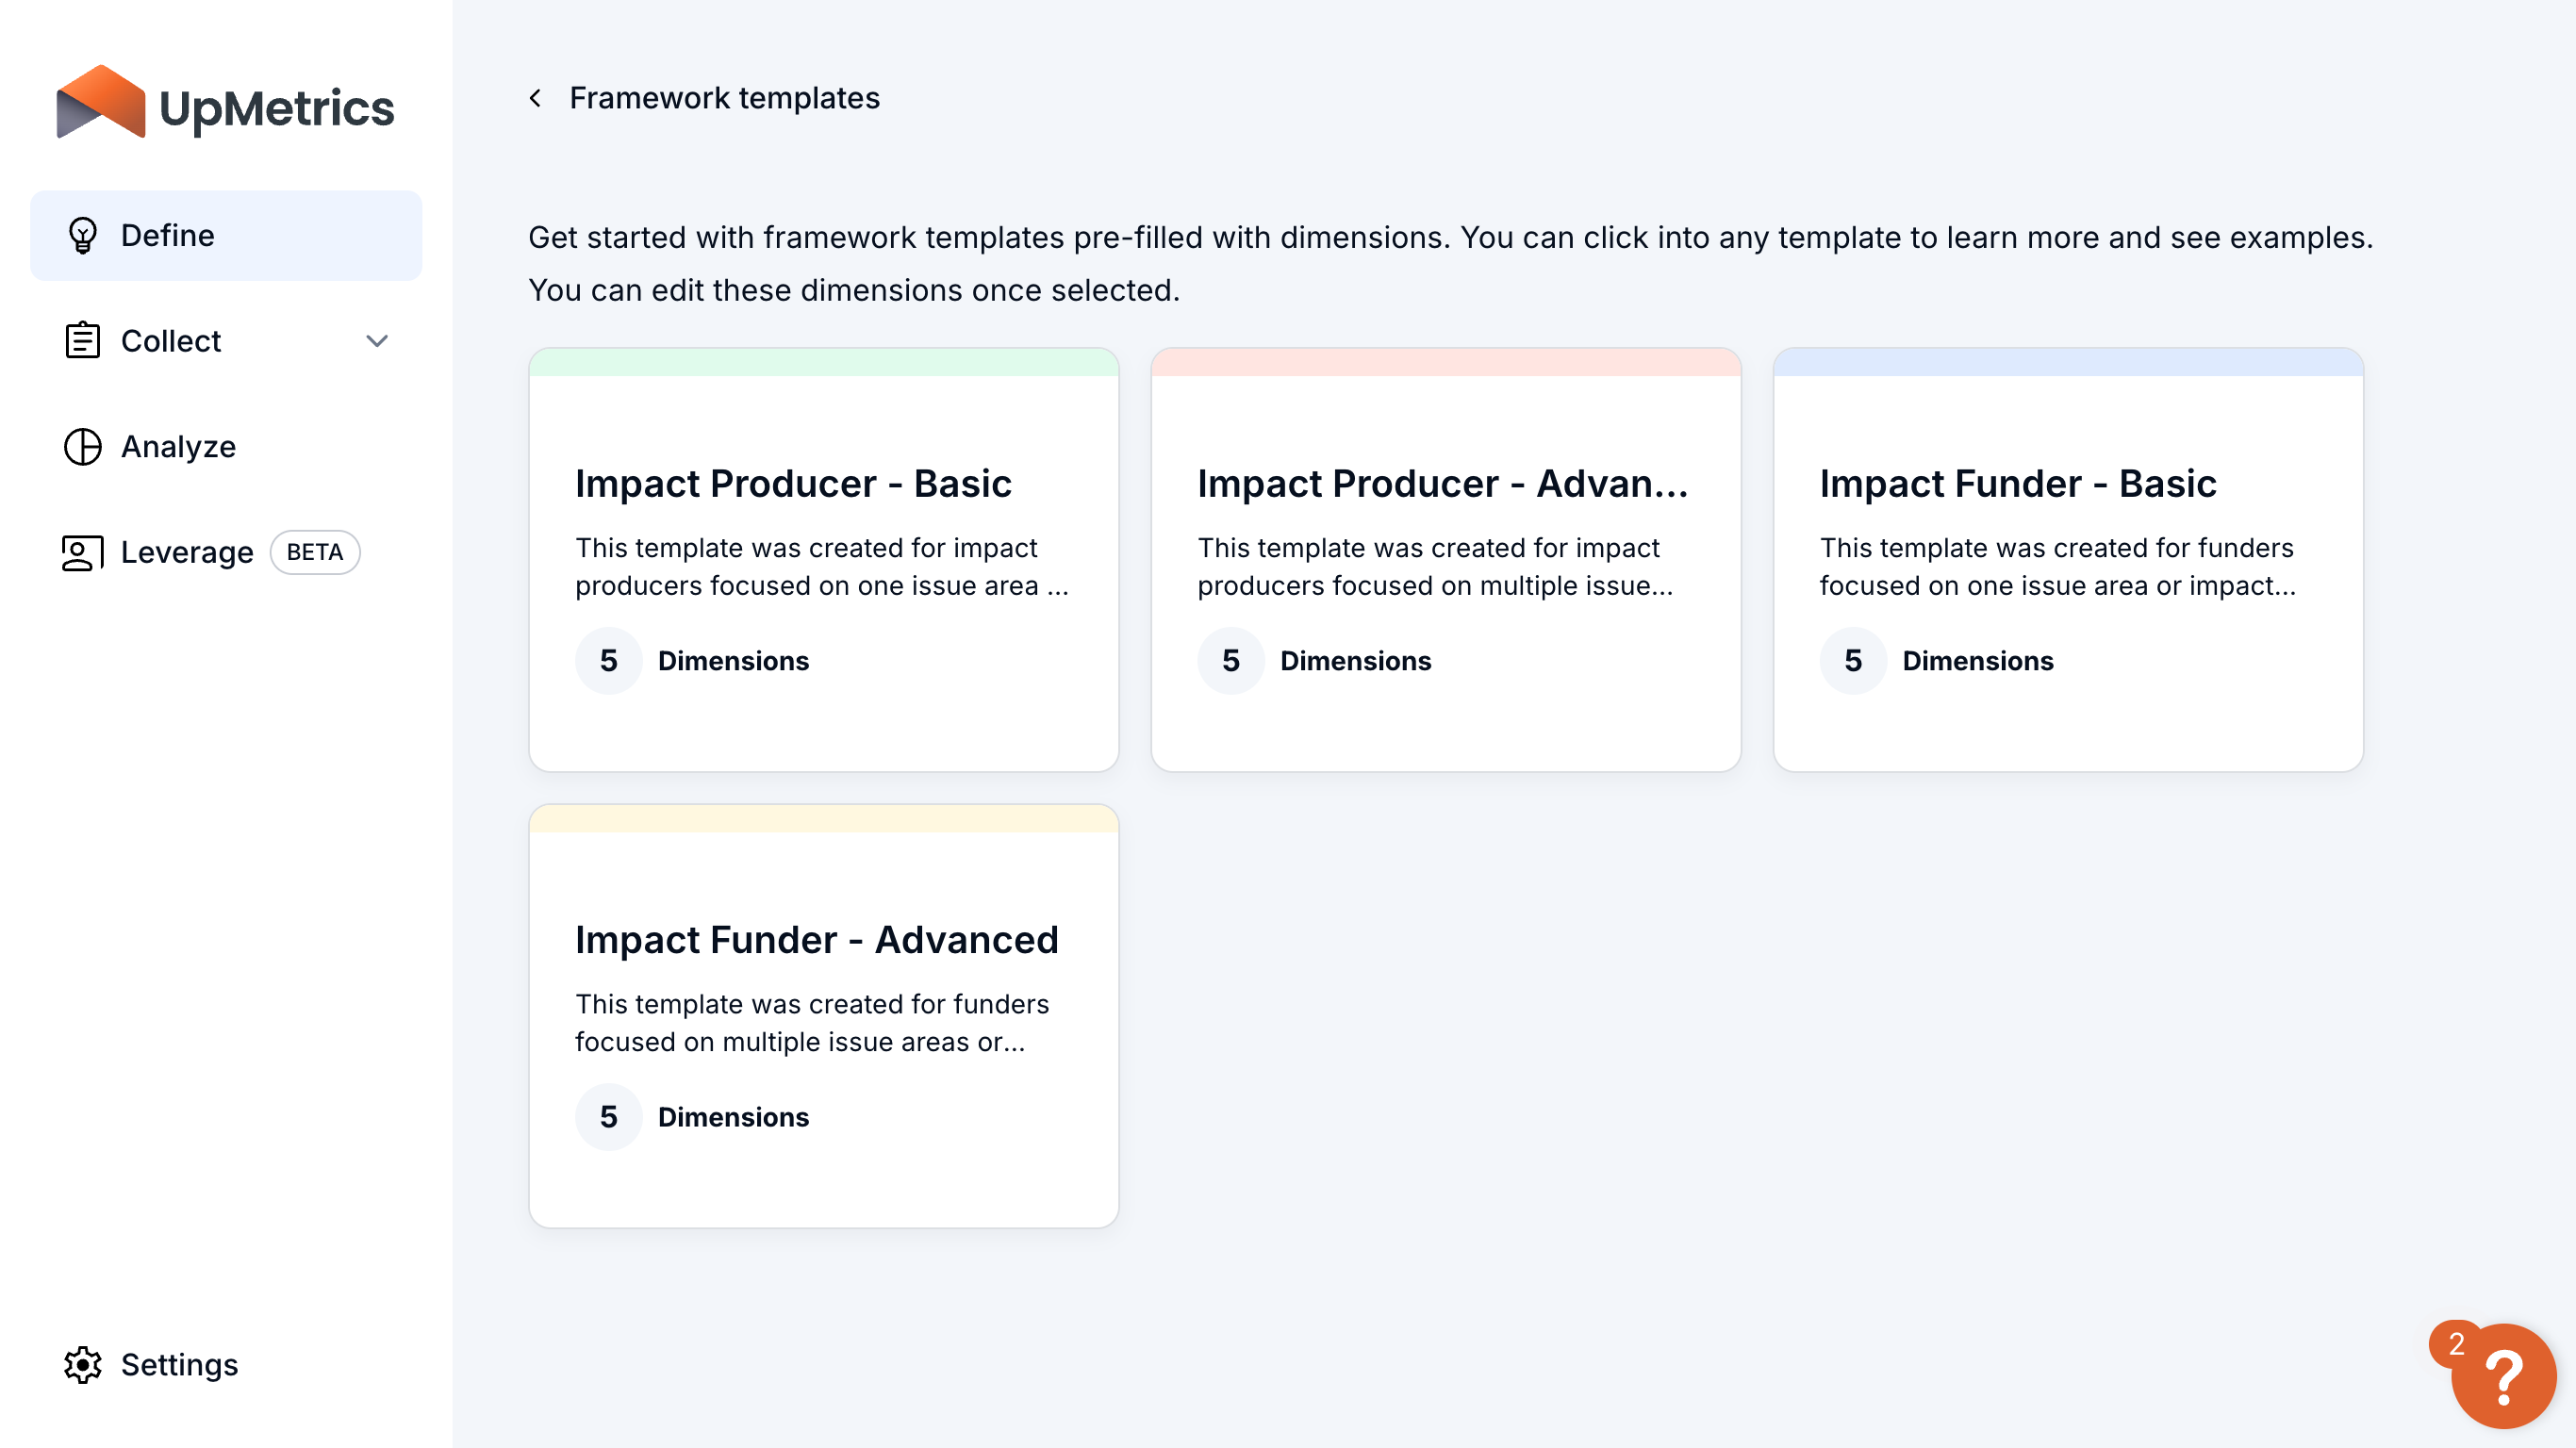Click the Settings gear icon

[83, 1363]
